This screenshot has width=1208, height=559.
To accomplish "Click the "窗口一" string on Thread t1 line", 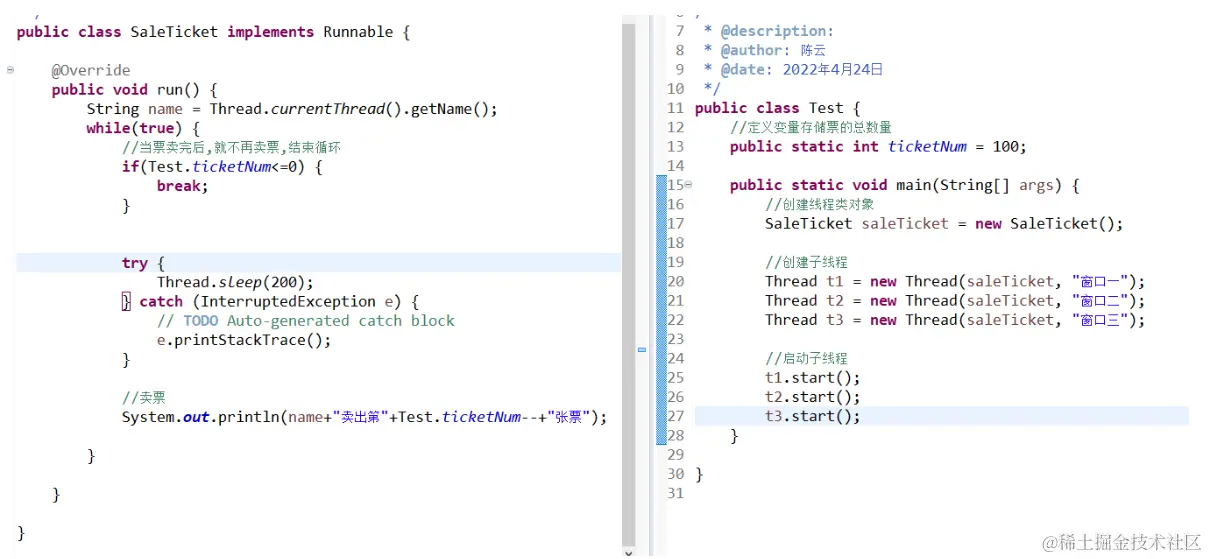I will pos(1100,281).
